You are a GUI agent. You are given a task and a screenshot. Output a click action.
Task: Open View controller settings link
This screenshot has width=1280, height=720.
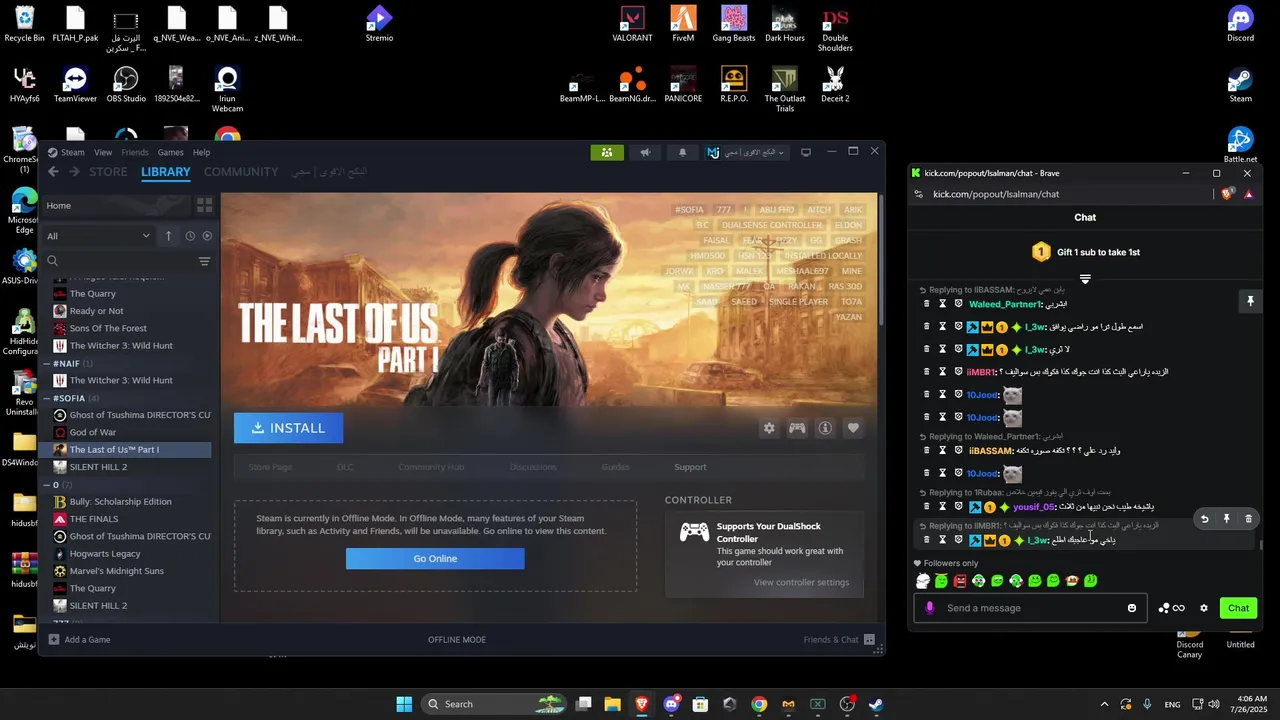[801, 583]
